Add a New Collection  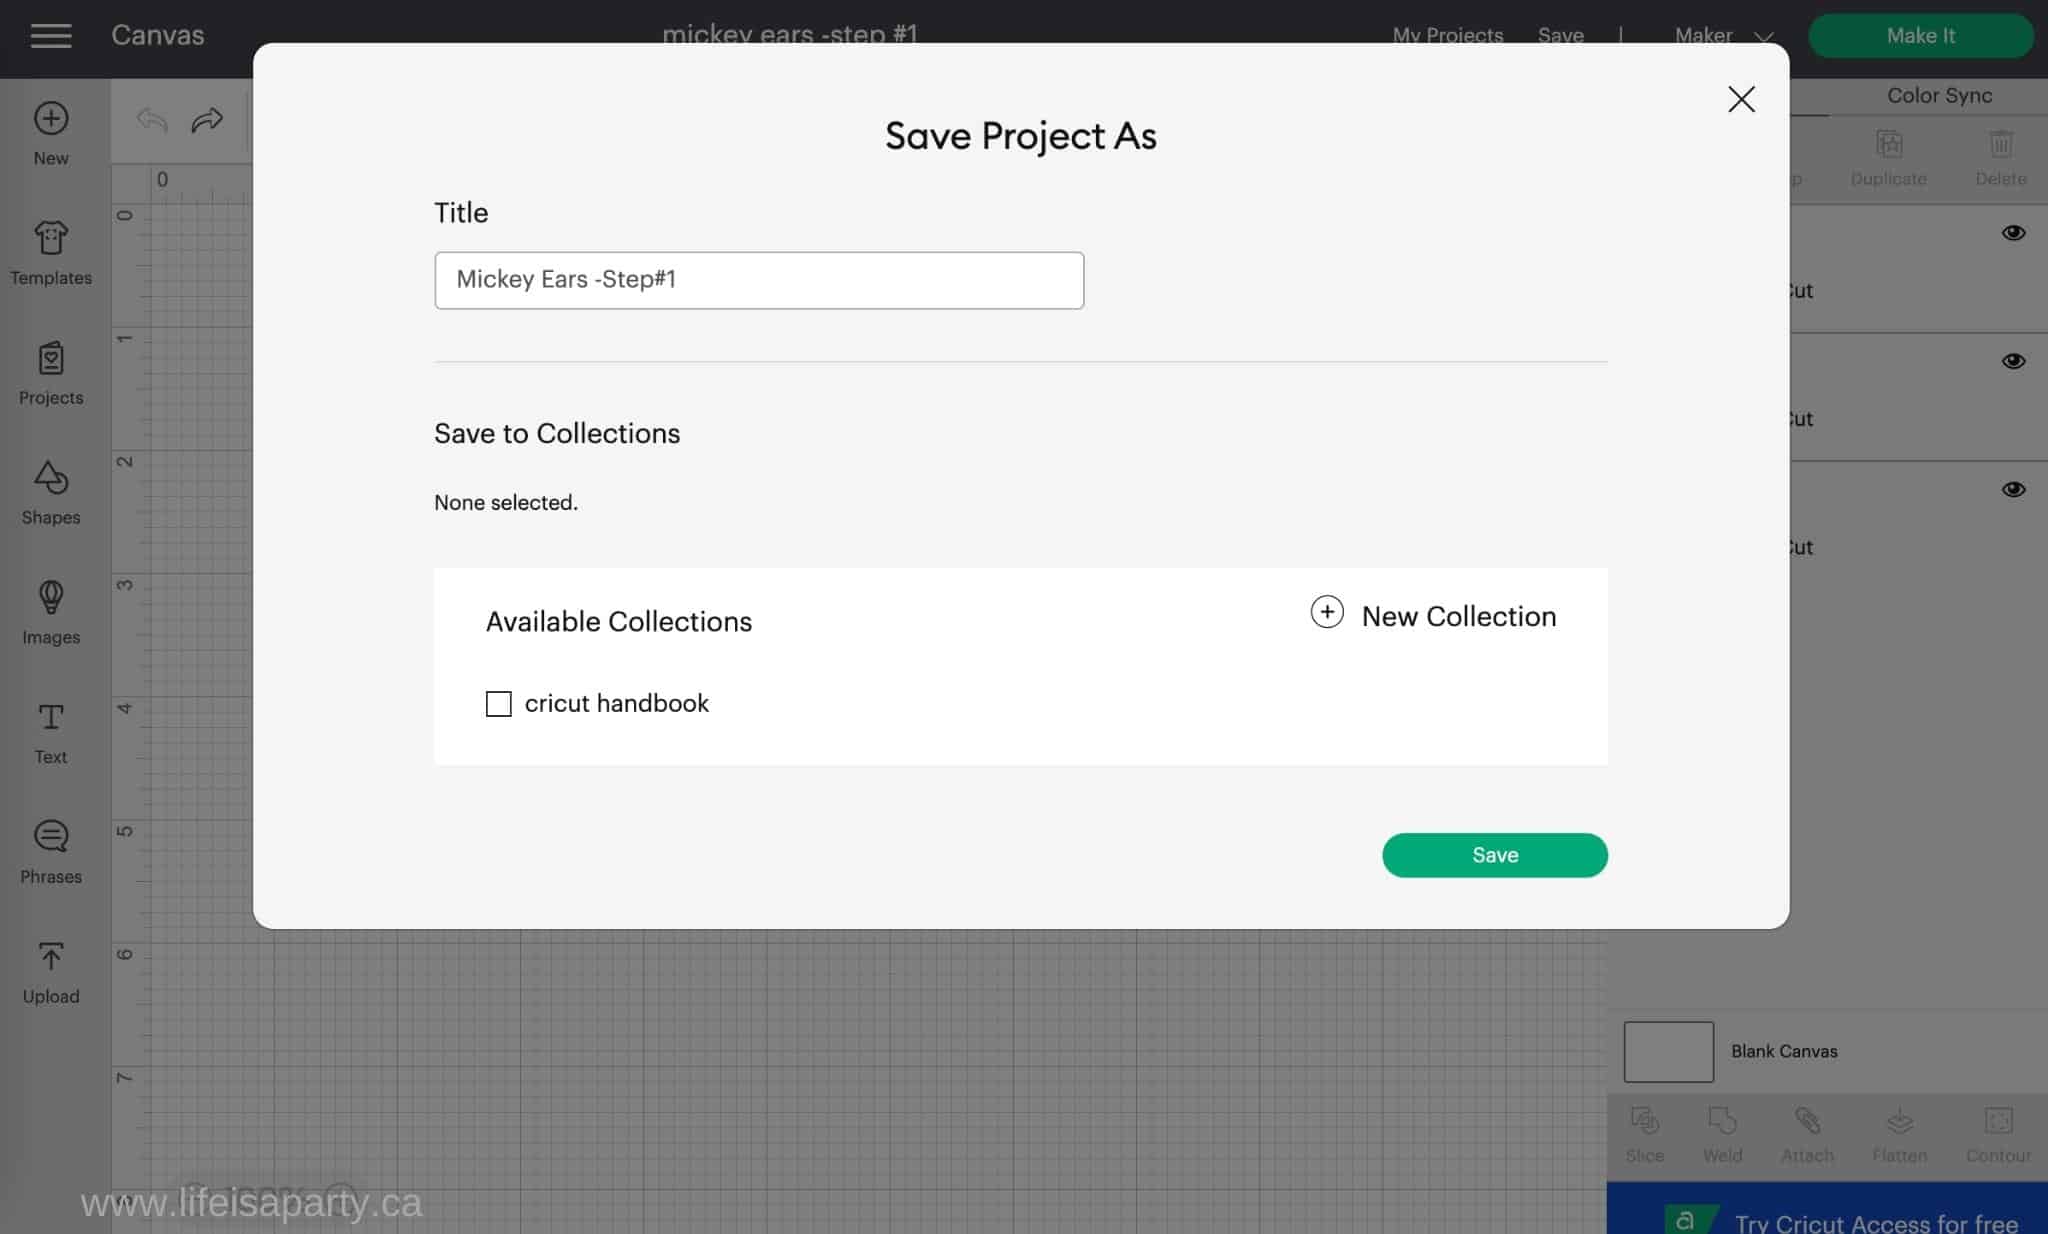coord(1433,615)
